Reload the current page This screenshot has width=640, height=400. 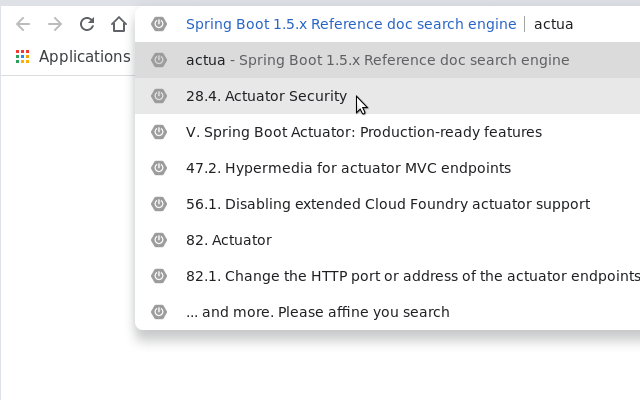click(87, 24)
